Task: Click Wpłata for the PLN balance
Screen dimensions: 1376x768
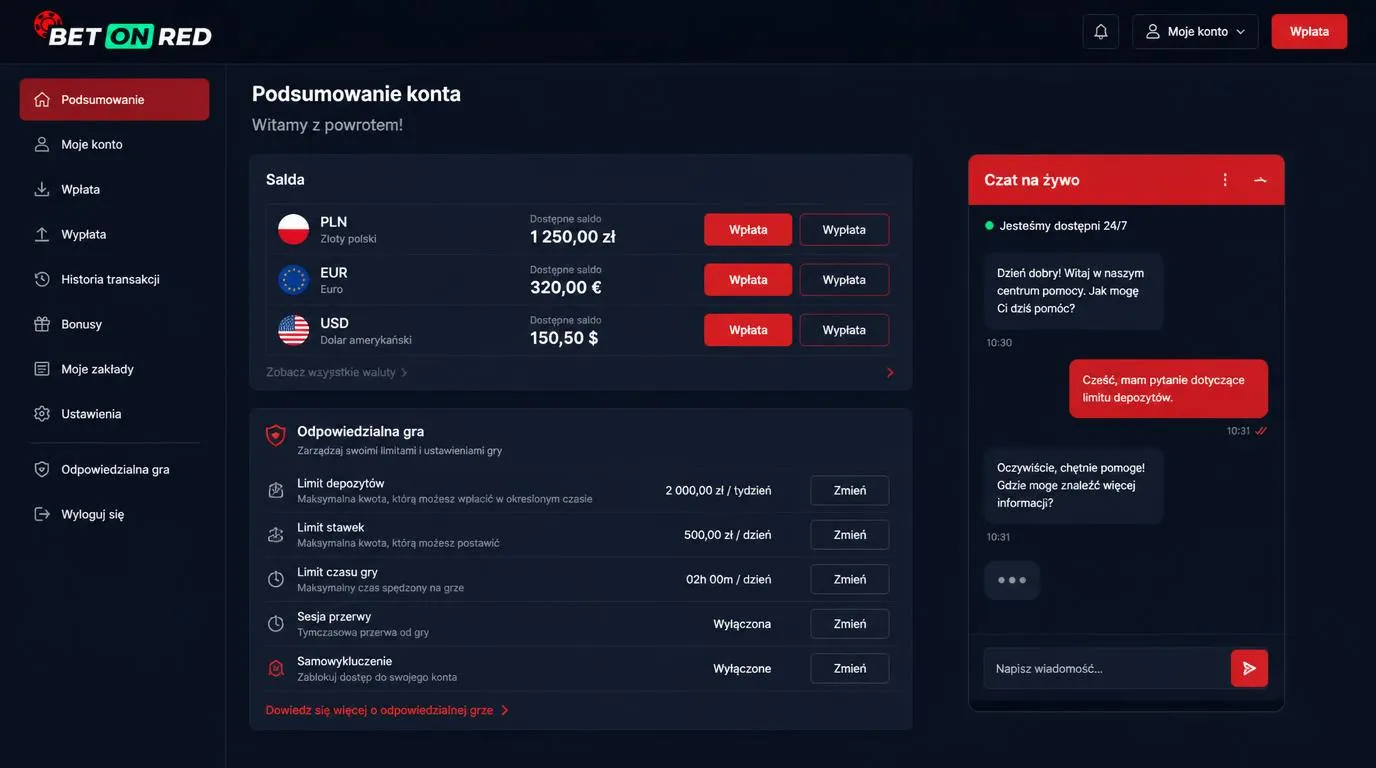Action: (x=748, y=230)
